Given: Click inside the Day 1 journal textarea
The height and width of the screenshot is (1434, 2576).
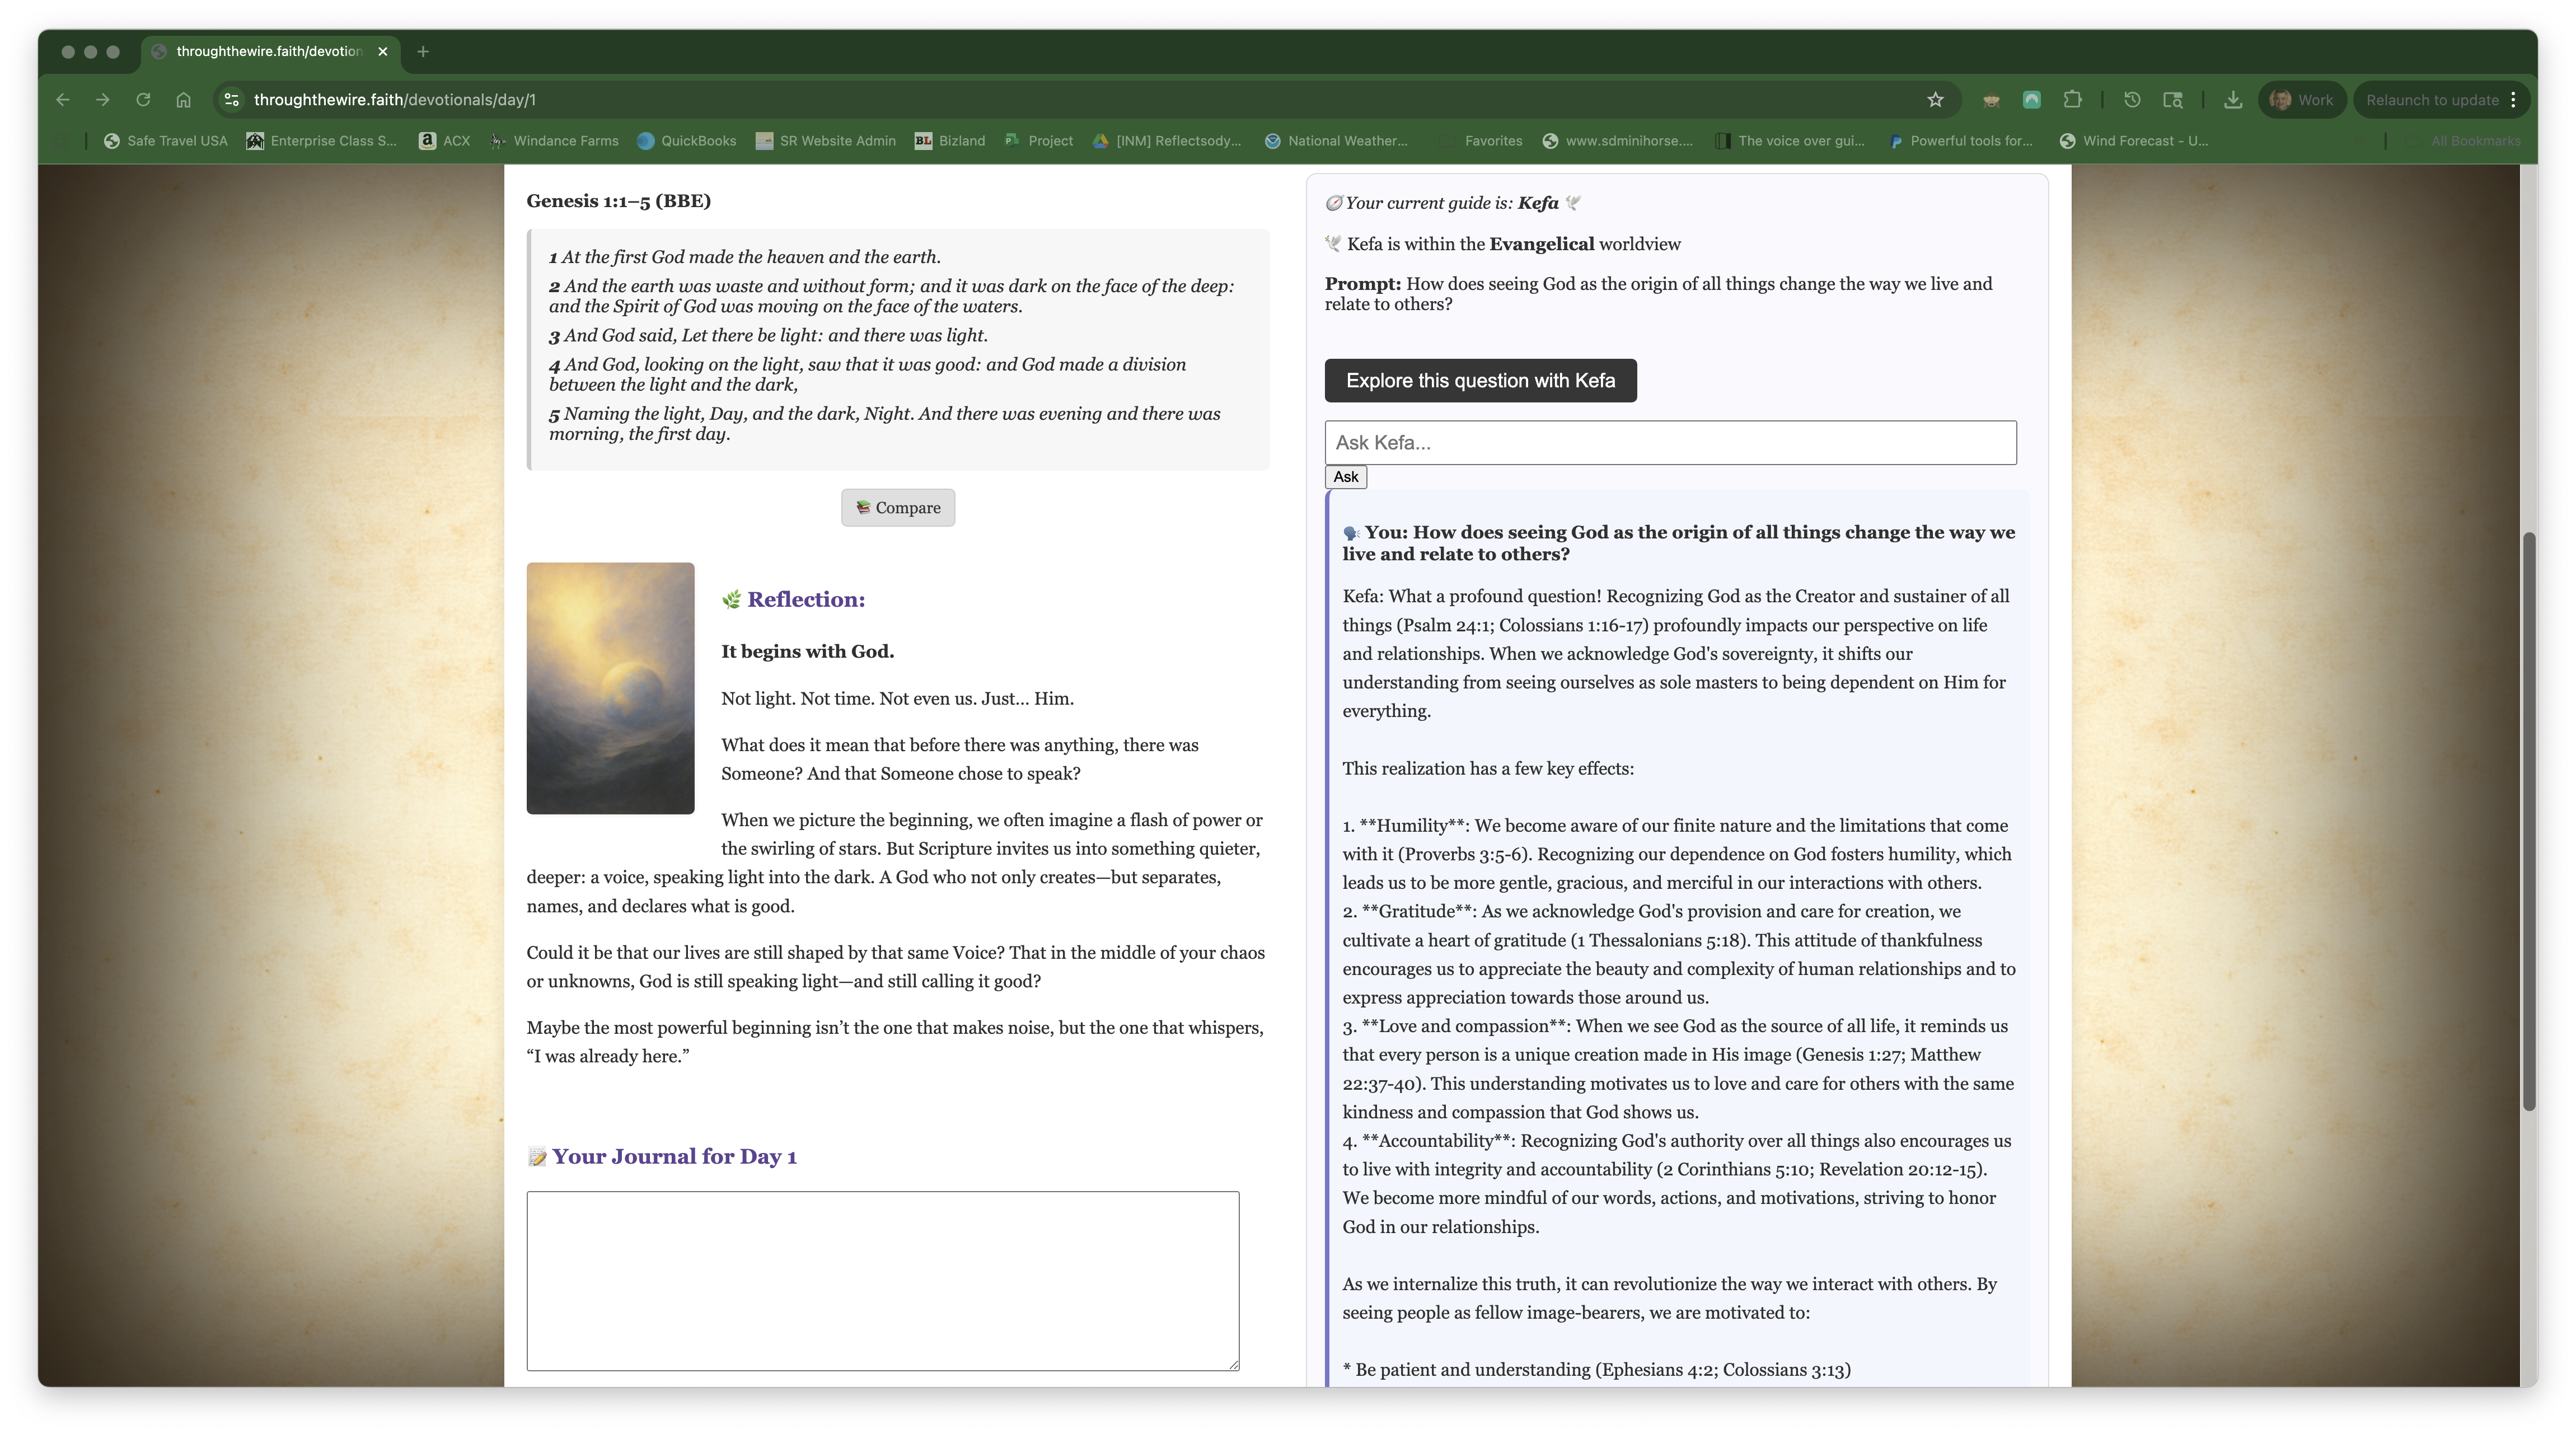Looking at the screenshot, I should coord(882,1280).
